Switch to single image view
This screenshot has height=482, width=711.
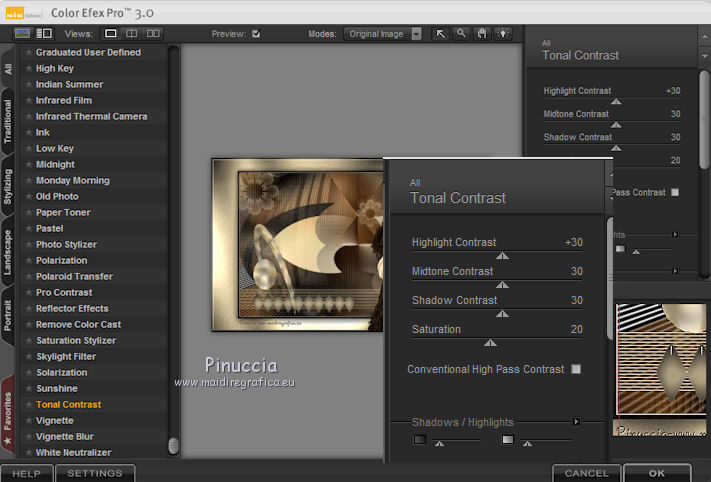[x=112, y=33]
